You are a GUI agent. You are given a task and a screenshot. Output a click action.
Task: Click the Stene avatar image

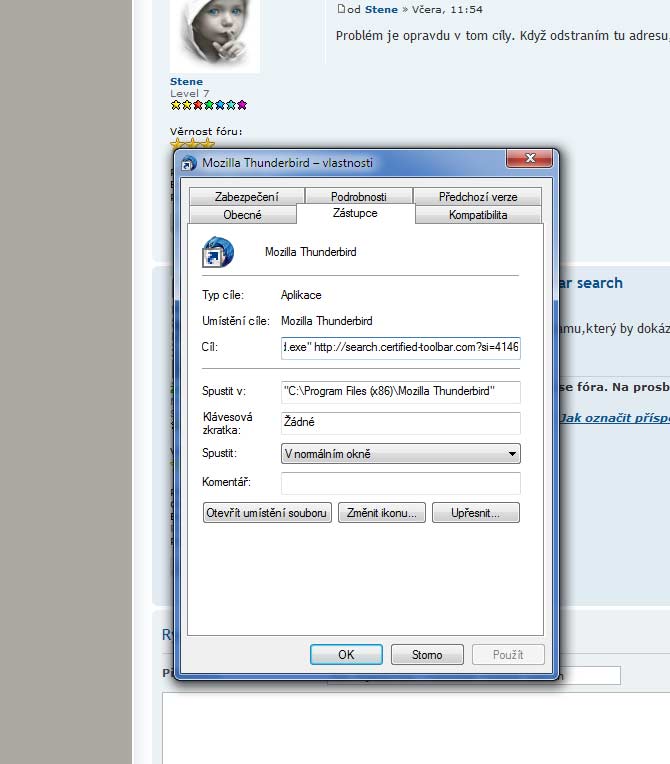point(215,35)
